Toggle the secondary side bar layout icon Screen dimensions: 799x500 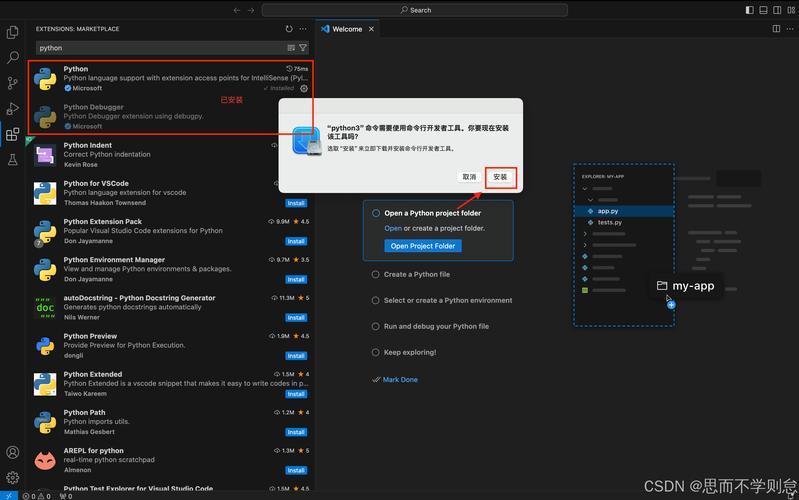(777, 10)
